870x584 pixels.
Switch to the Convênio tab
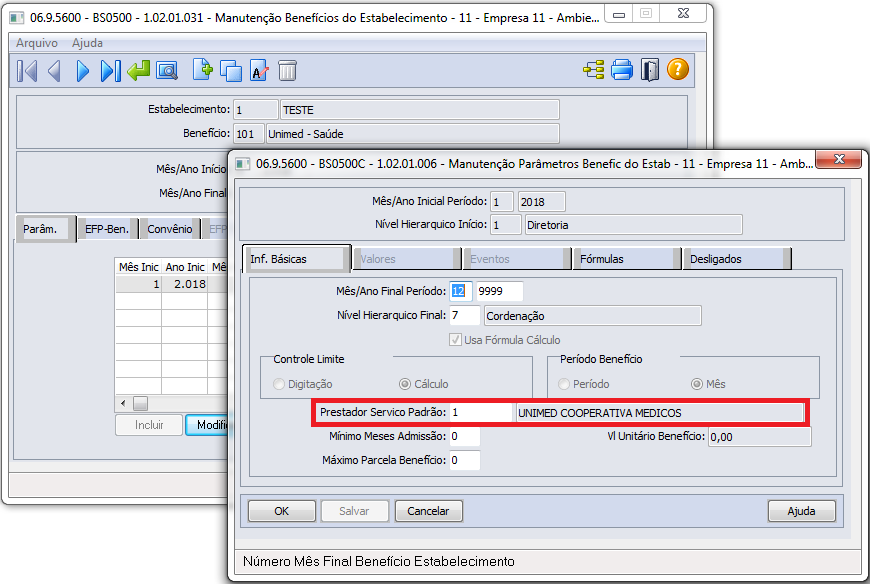tap(170, 228)
